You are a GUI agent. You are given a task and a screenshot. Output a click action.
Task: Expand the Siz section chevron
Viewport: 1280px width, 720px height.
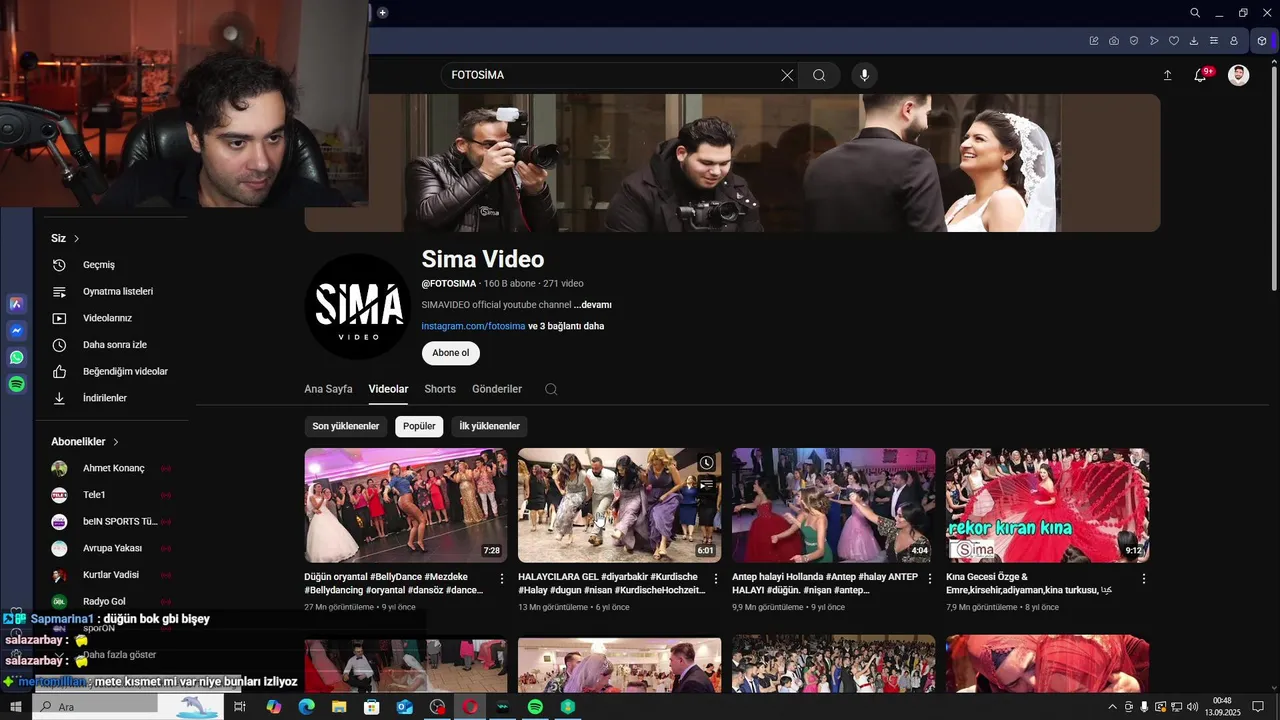point(76,238)
